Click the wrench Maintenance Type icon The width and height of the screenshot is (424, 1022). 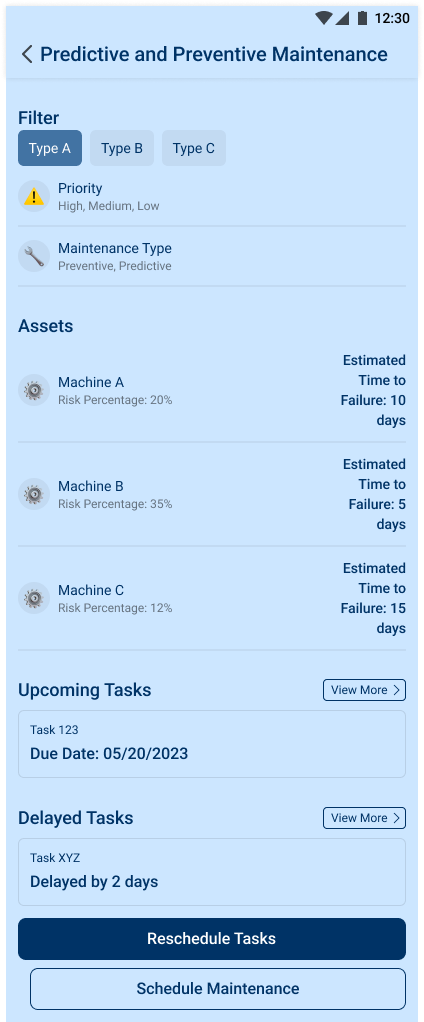(34, 256)
